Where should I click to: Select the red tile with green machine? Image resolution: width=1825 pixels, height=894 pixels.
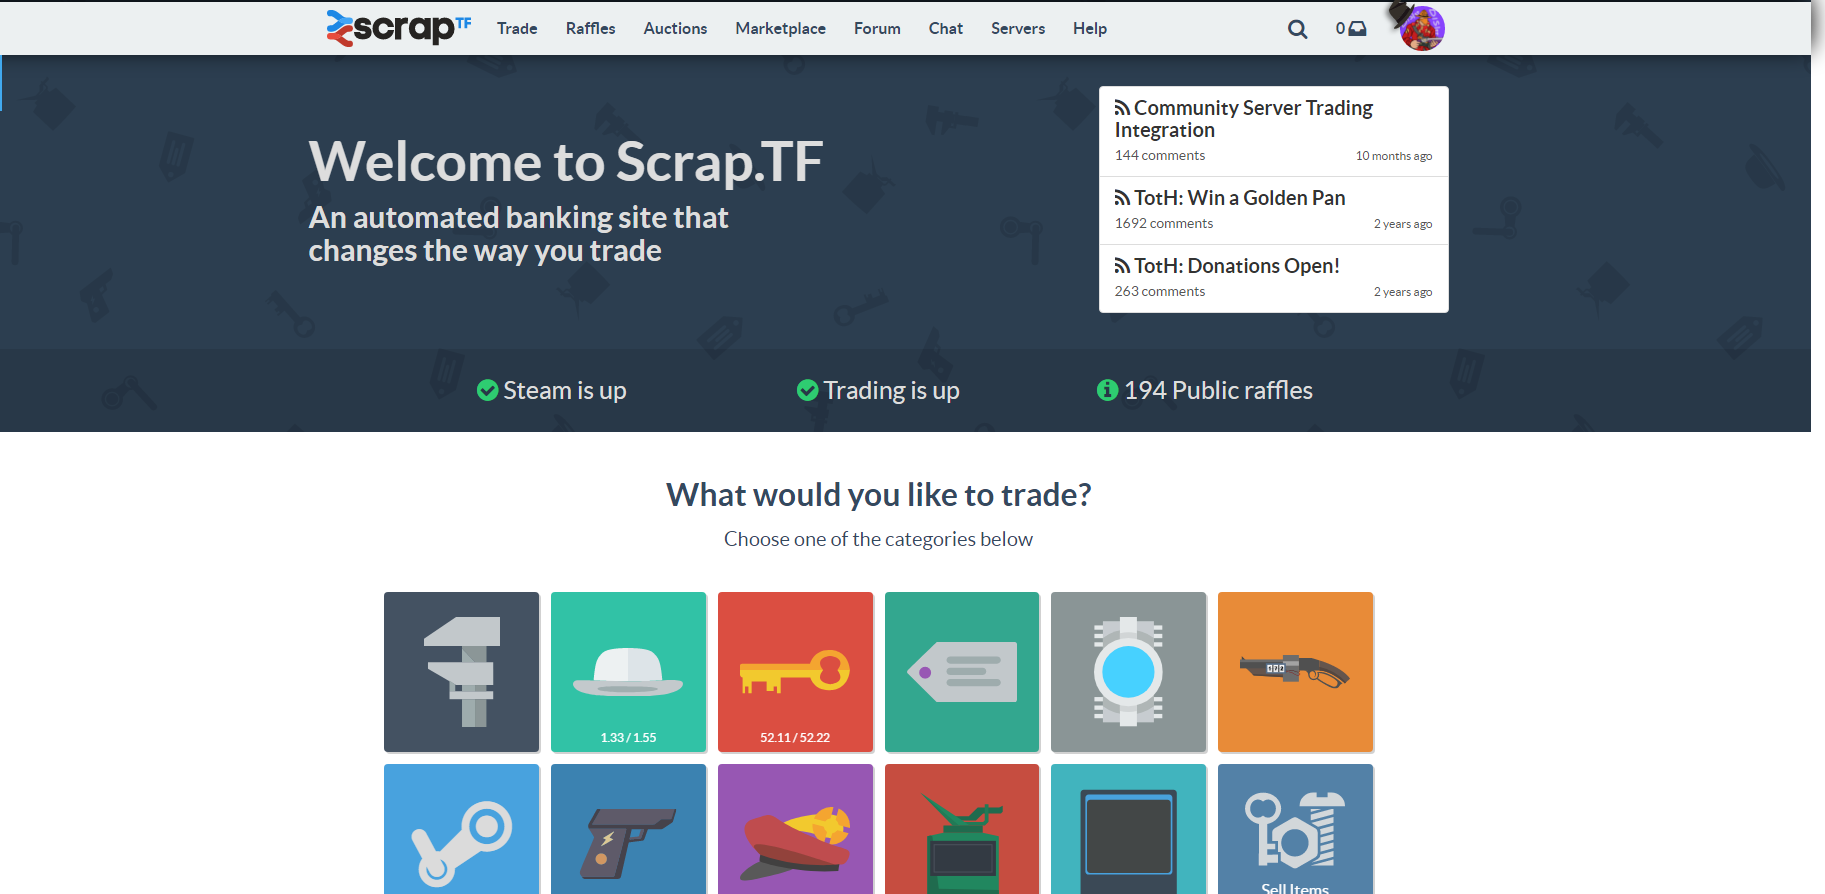[x=962, y=829]
